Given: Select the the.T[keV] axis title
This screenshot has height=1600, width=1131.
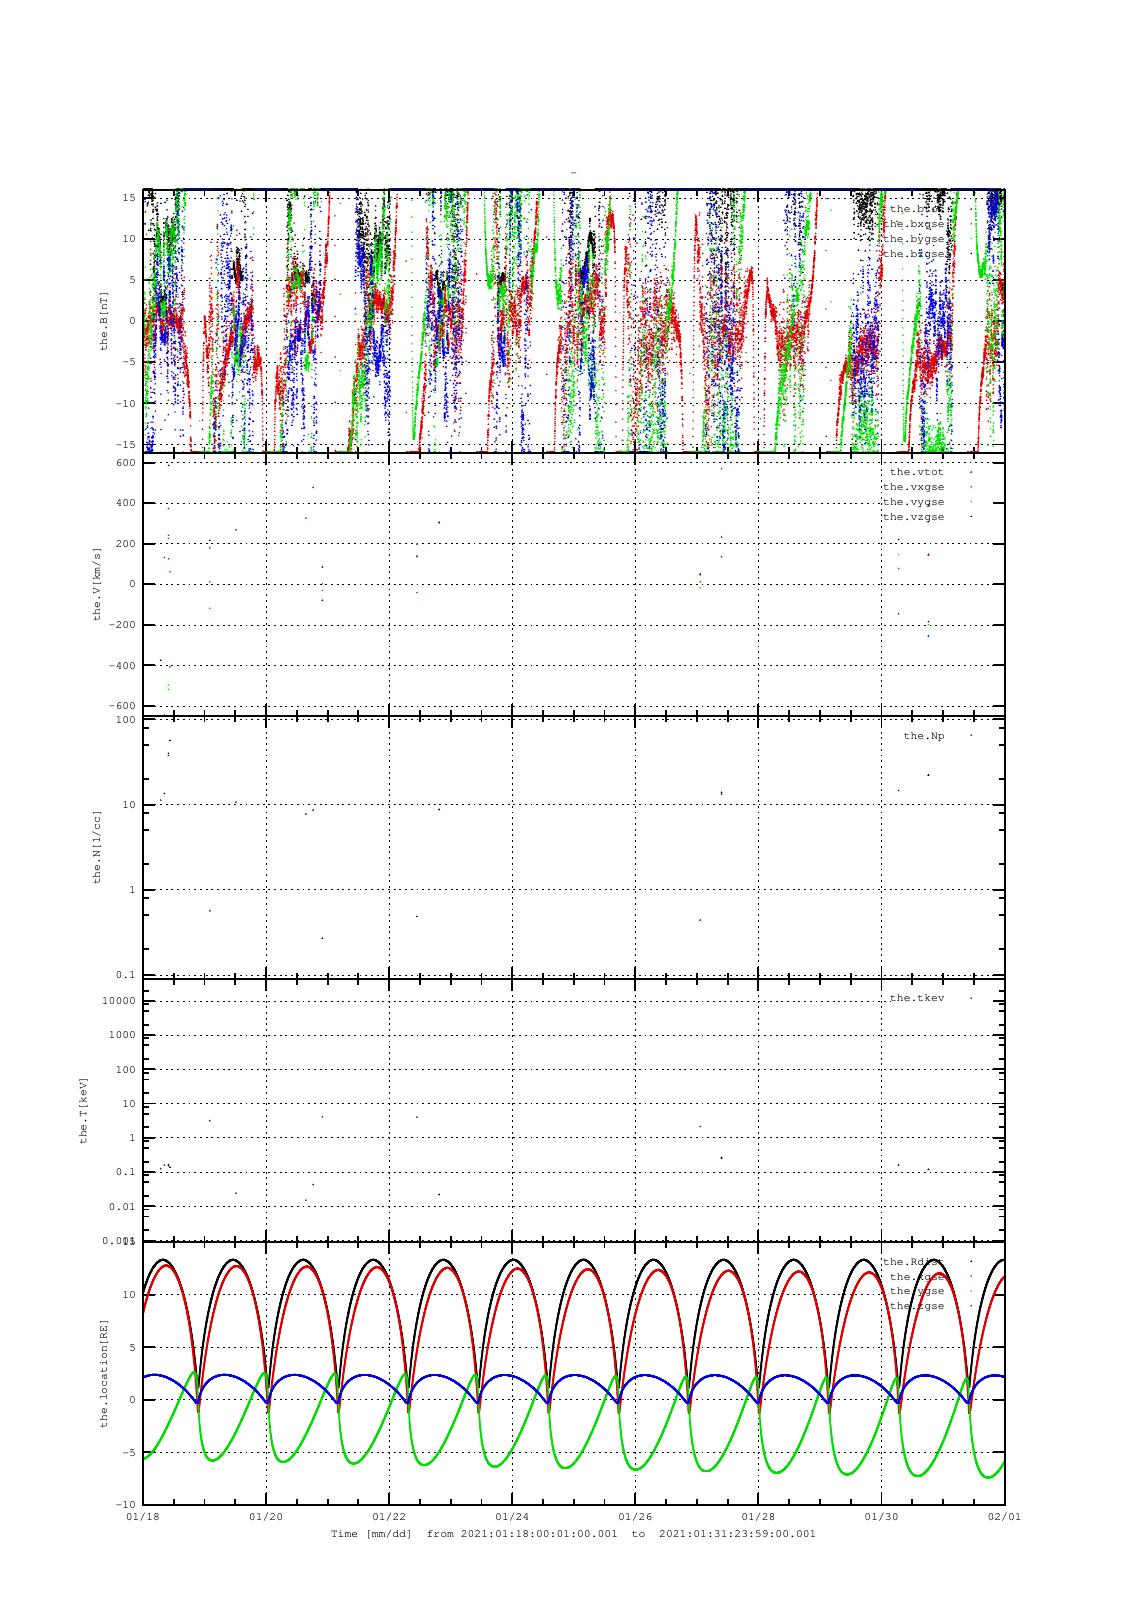Looking at the screenshot, I should (x=85, y=1109).
